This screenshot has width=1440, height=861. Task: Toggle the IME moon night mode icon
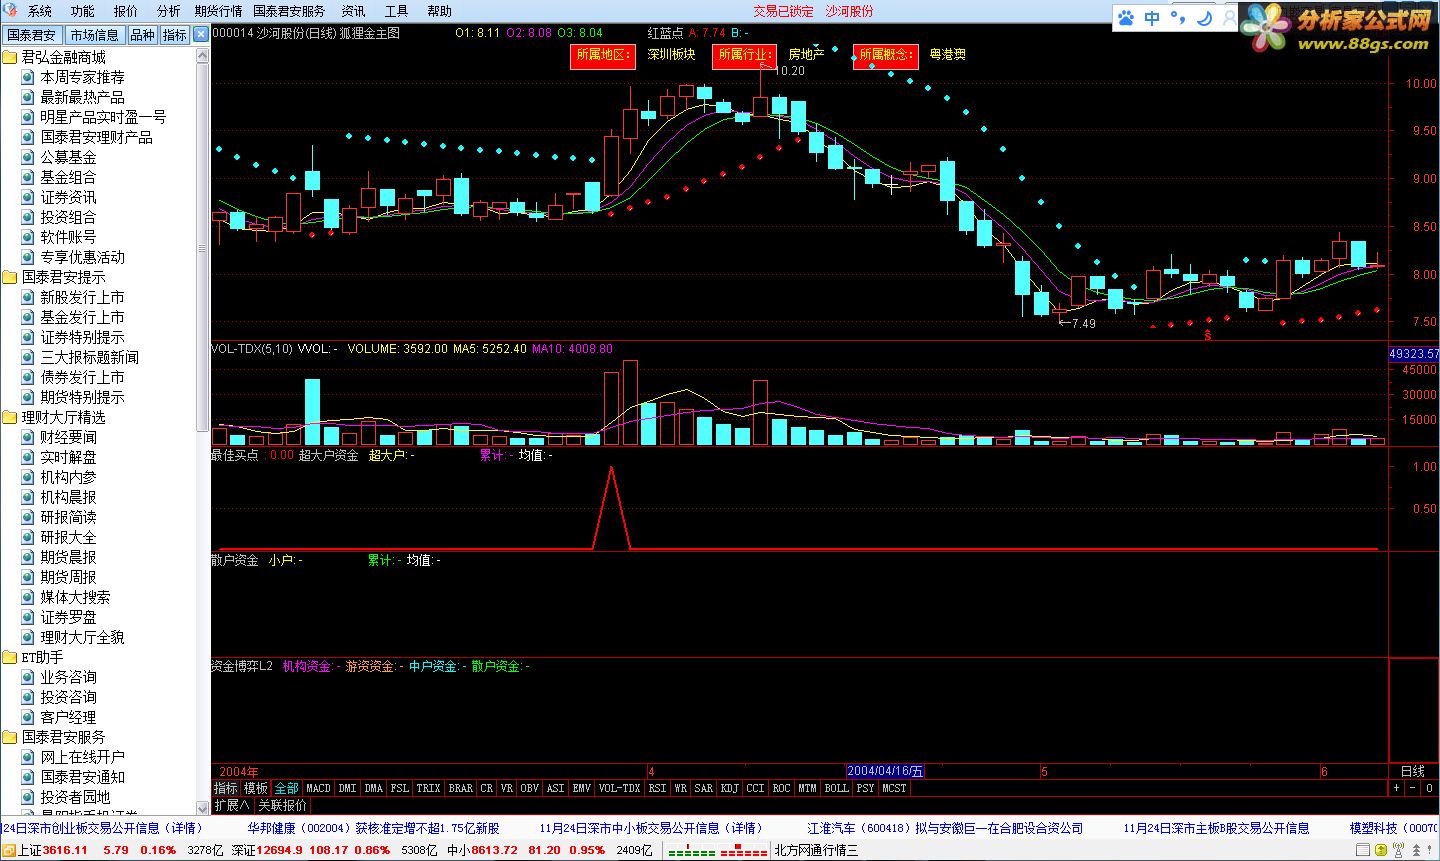pyautogui.click(x=1204, y=18)
